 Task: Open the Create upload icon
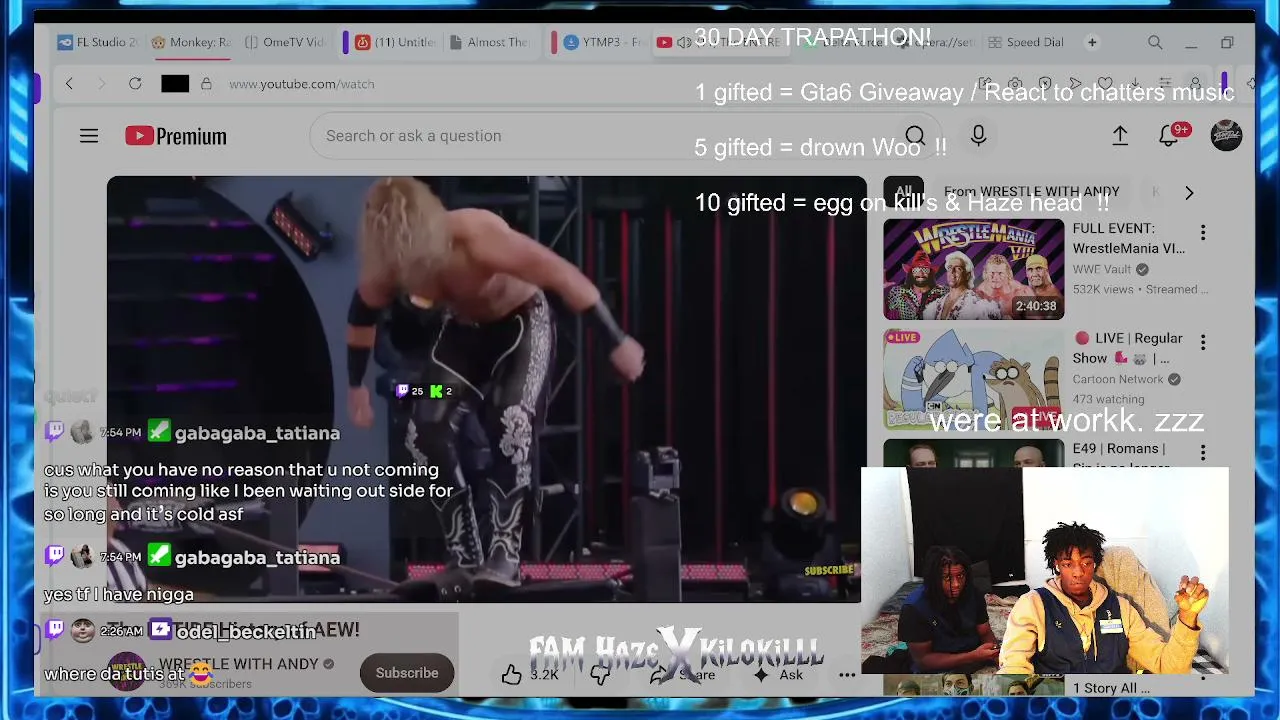point(1120,136)
